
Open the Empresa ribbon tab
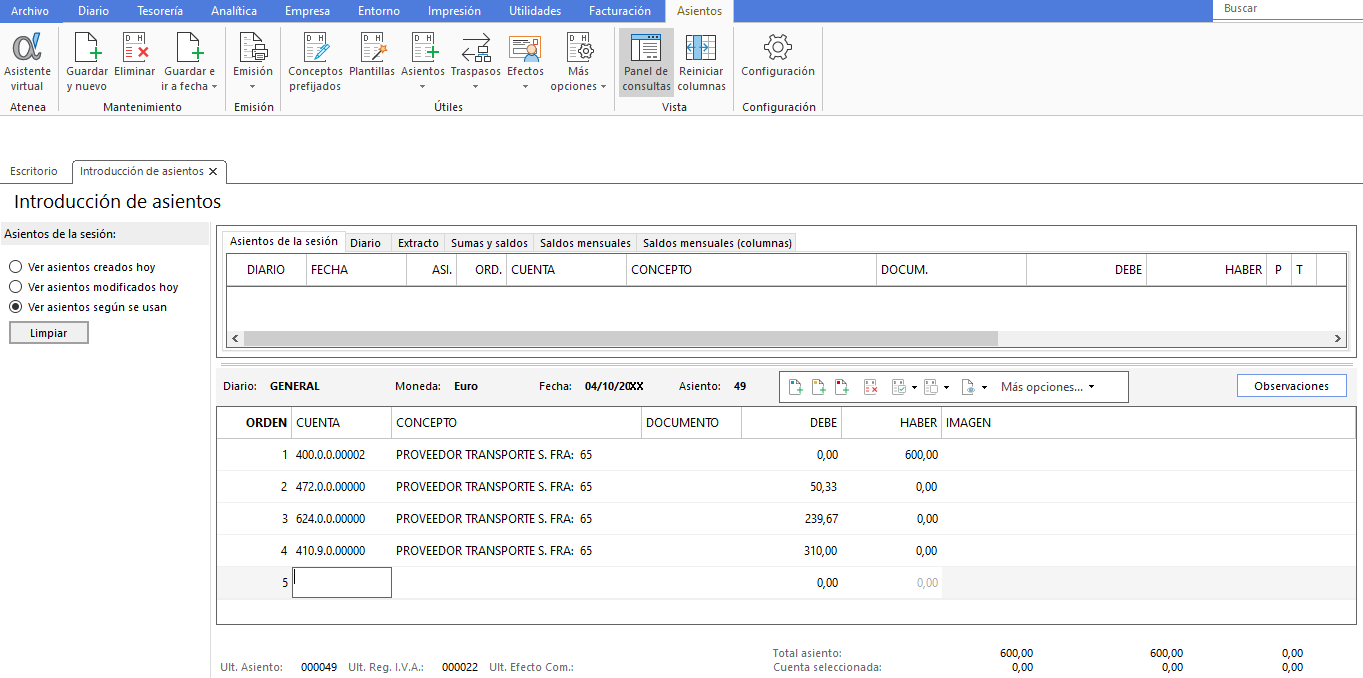tap(307, 11)
